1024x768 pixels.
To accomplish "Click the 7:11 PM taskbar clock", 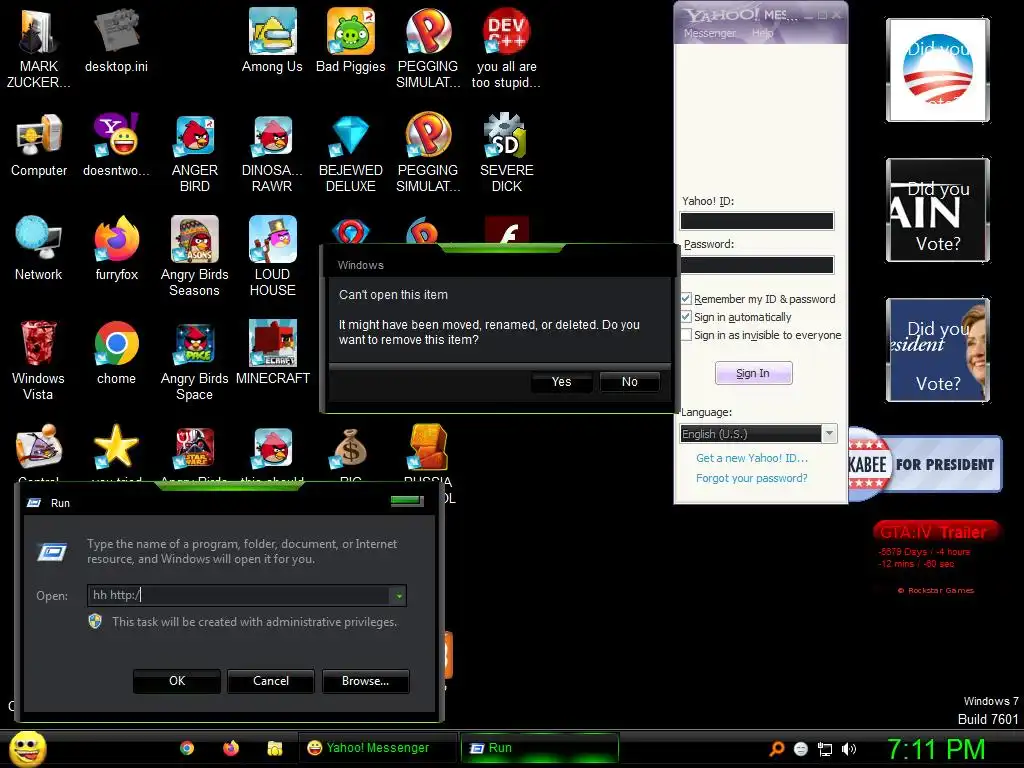I will [936, 749].
